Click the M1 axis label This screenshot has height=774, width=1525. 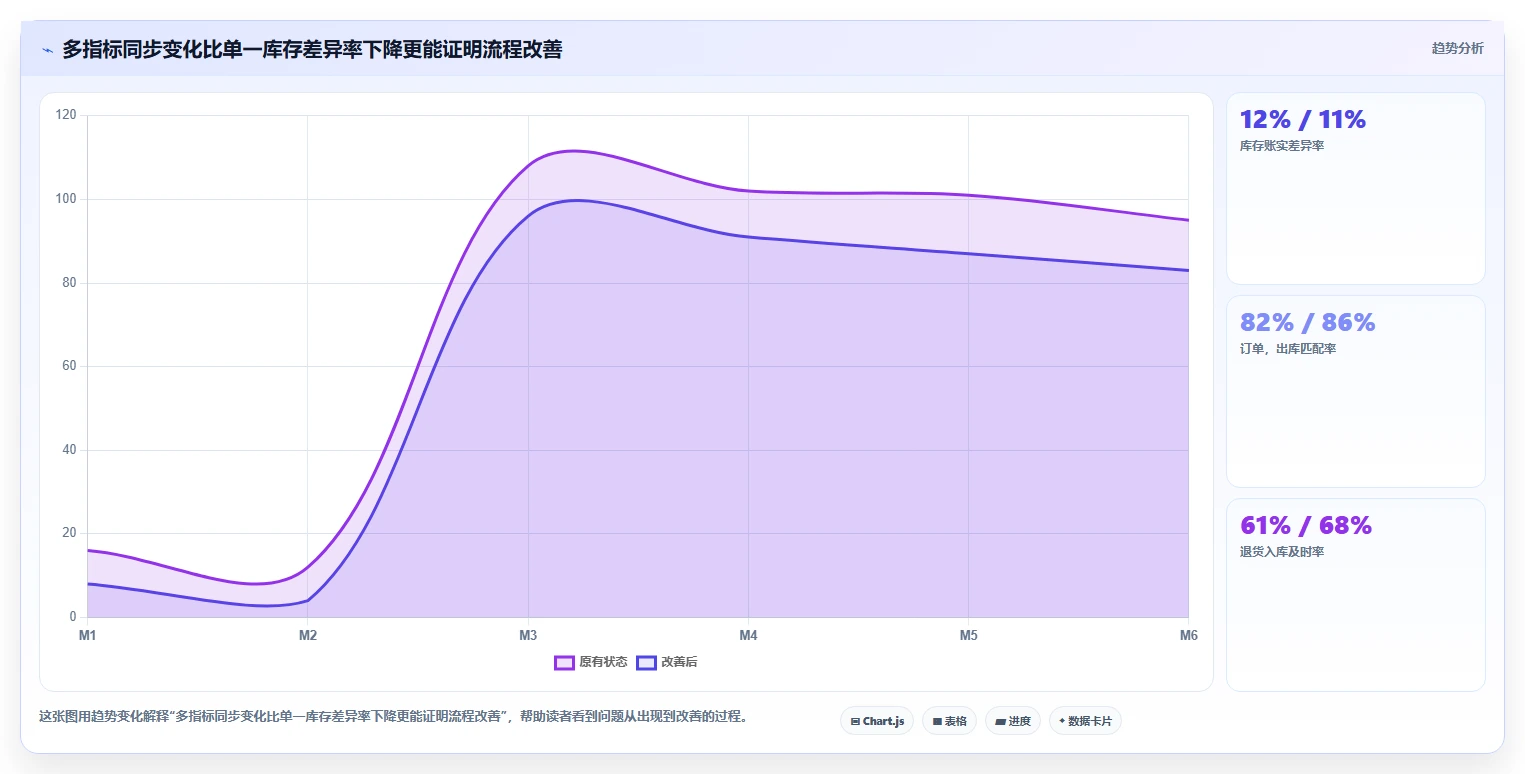(88, 635)
